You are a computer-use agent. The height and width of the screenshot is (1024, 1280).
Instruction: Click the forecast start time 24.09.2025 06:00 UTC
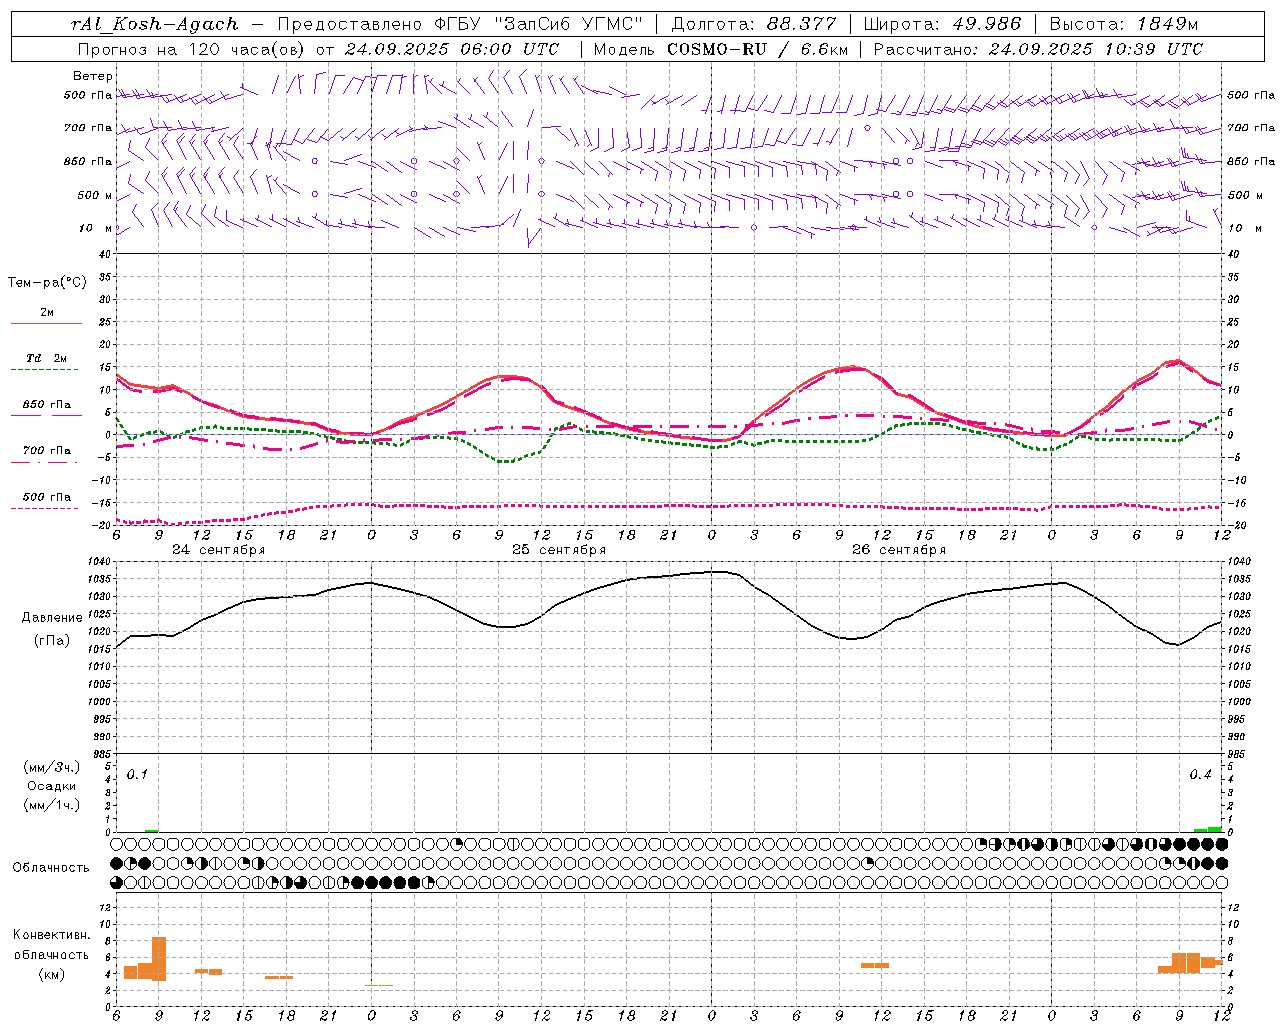tap(452, 49)
